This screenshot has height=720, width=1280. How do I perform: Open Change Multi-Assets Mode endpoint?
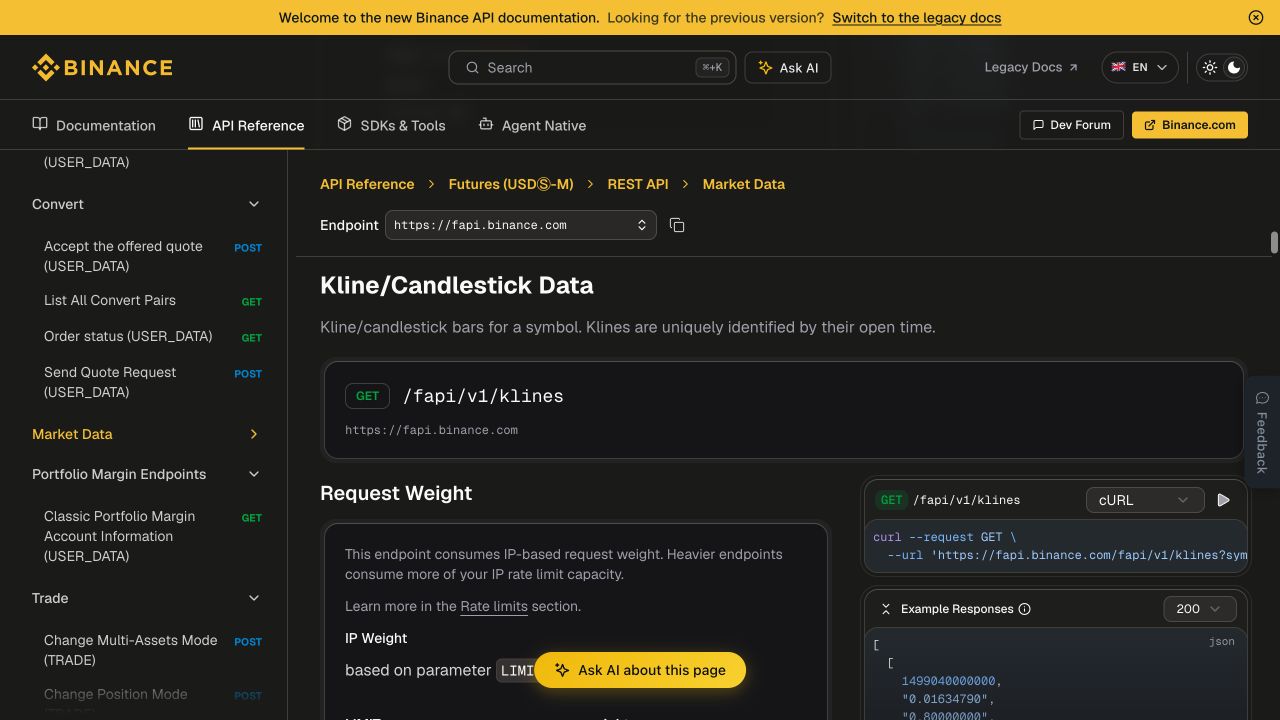tap(153, 650)
